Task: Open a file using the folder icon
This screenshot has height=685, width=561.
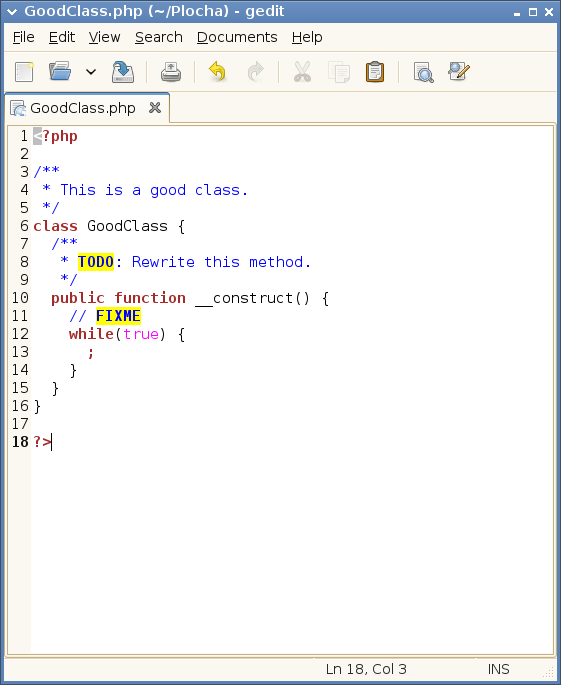Action: [60, 72]
